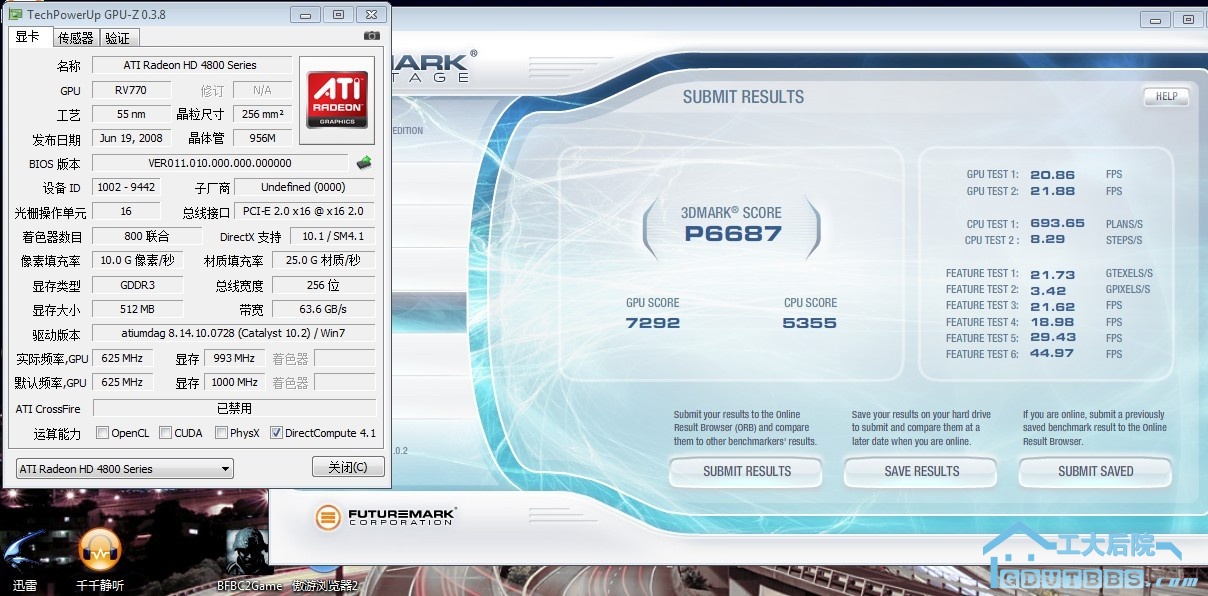1208x596 pixels.
Task: Minimize the GPU-Z window
Action: coord(306,15)
